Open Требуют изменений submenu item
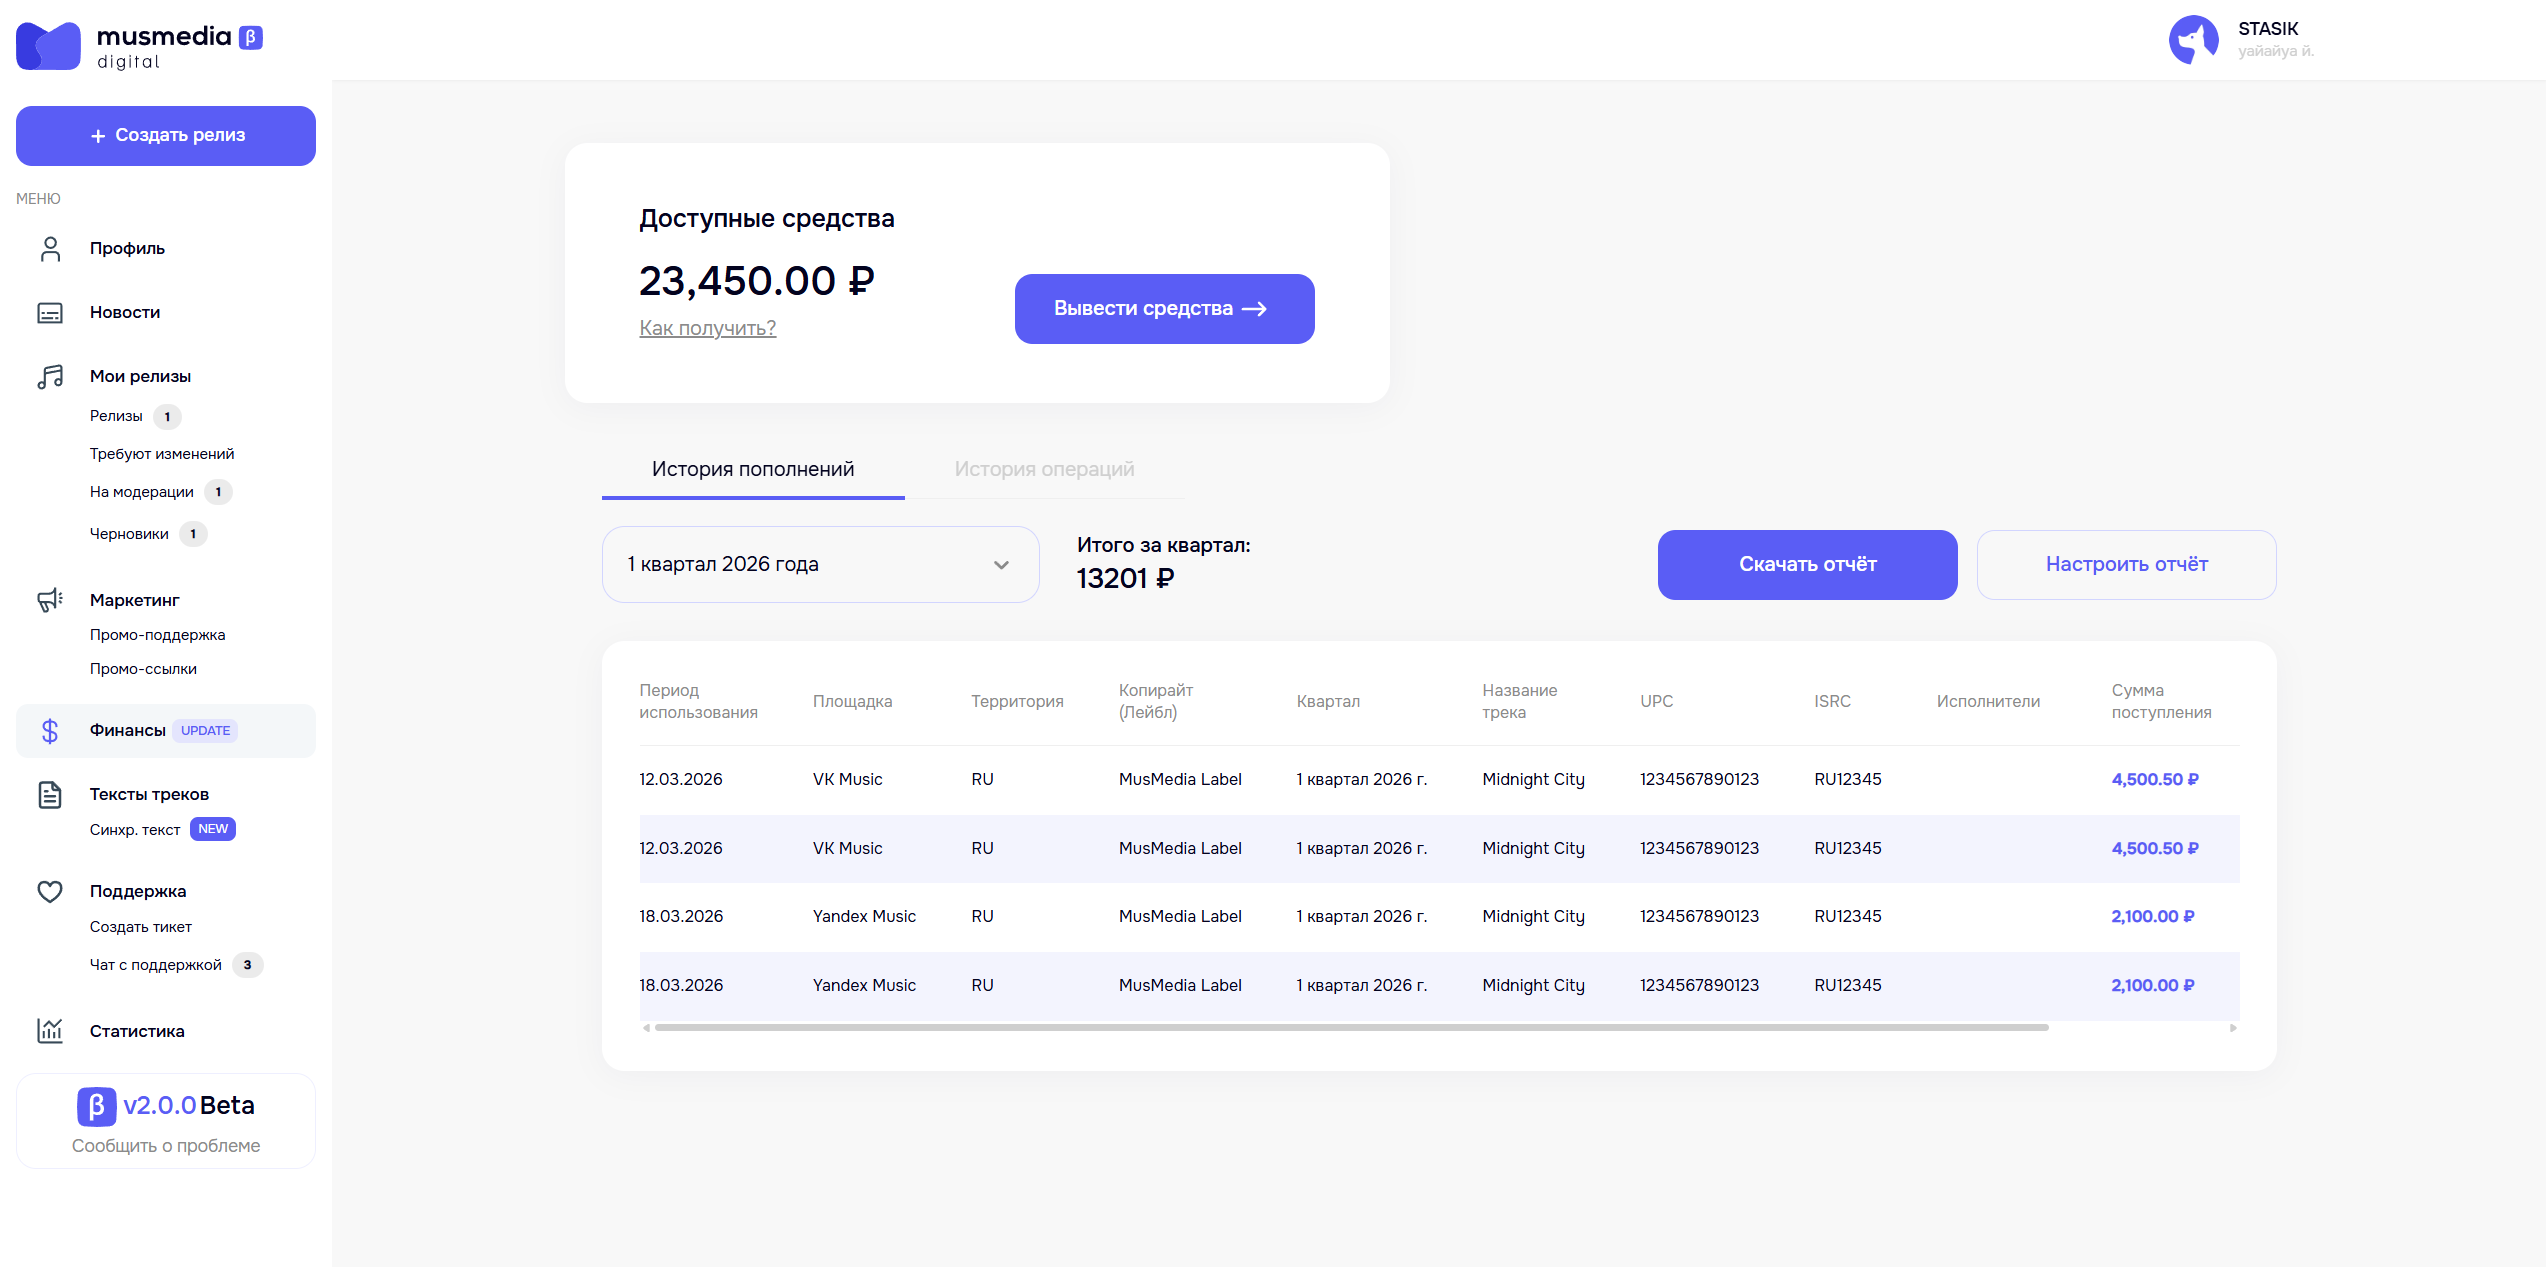The height and width of the screenshot is (1267, 2546). coord(162,454)
